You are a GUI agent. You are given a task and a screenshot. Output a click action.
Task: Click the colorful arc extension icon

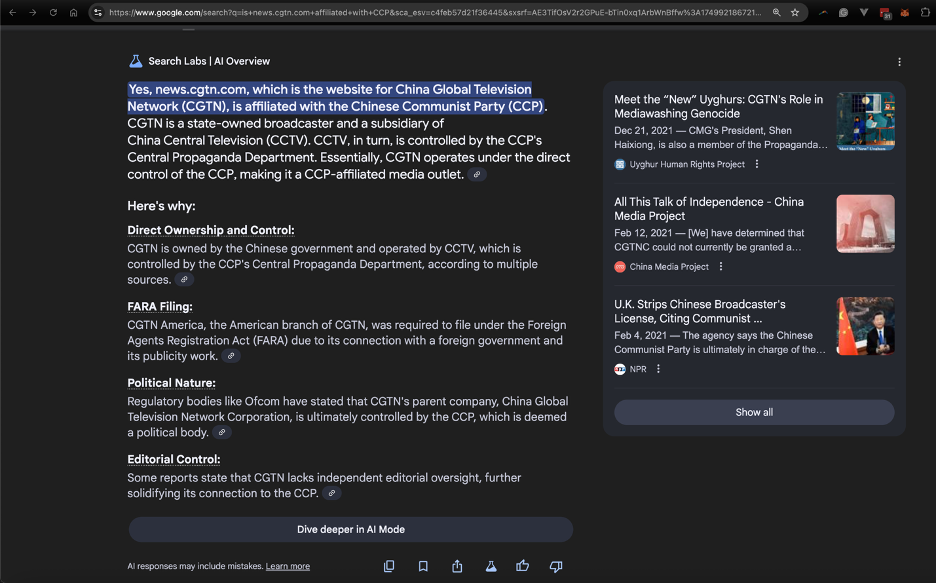[x=823, y=13]
